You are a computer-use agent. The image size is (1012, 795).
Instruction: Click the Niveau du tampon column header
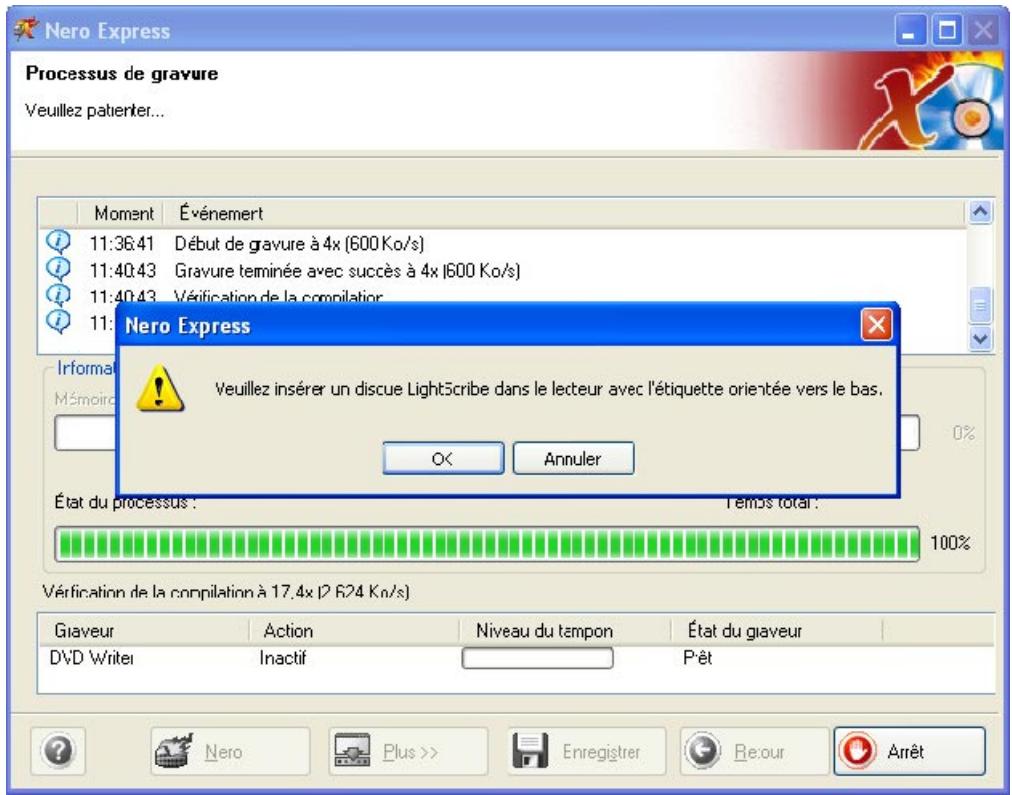[x=565, y=630]
